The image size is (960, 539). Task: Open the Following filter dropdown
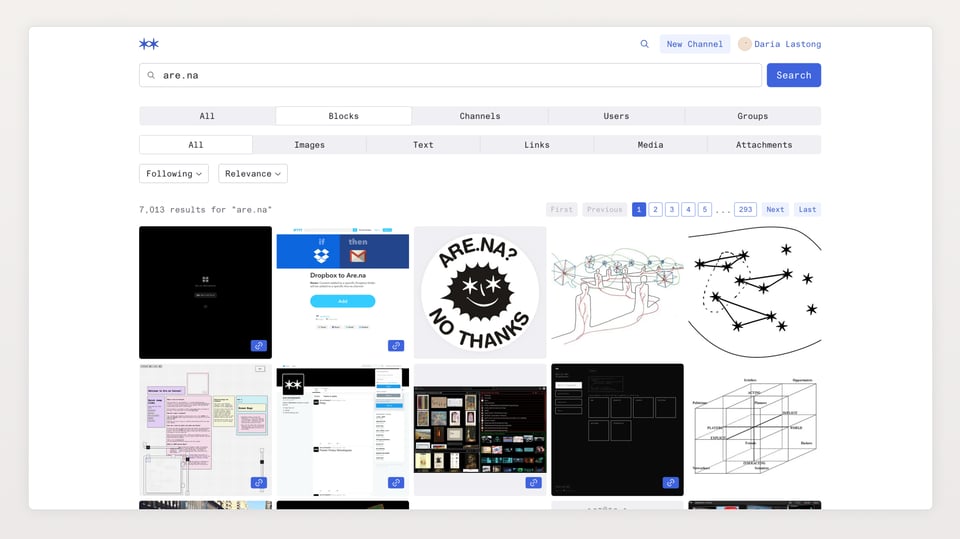coord(174,173)
